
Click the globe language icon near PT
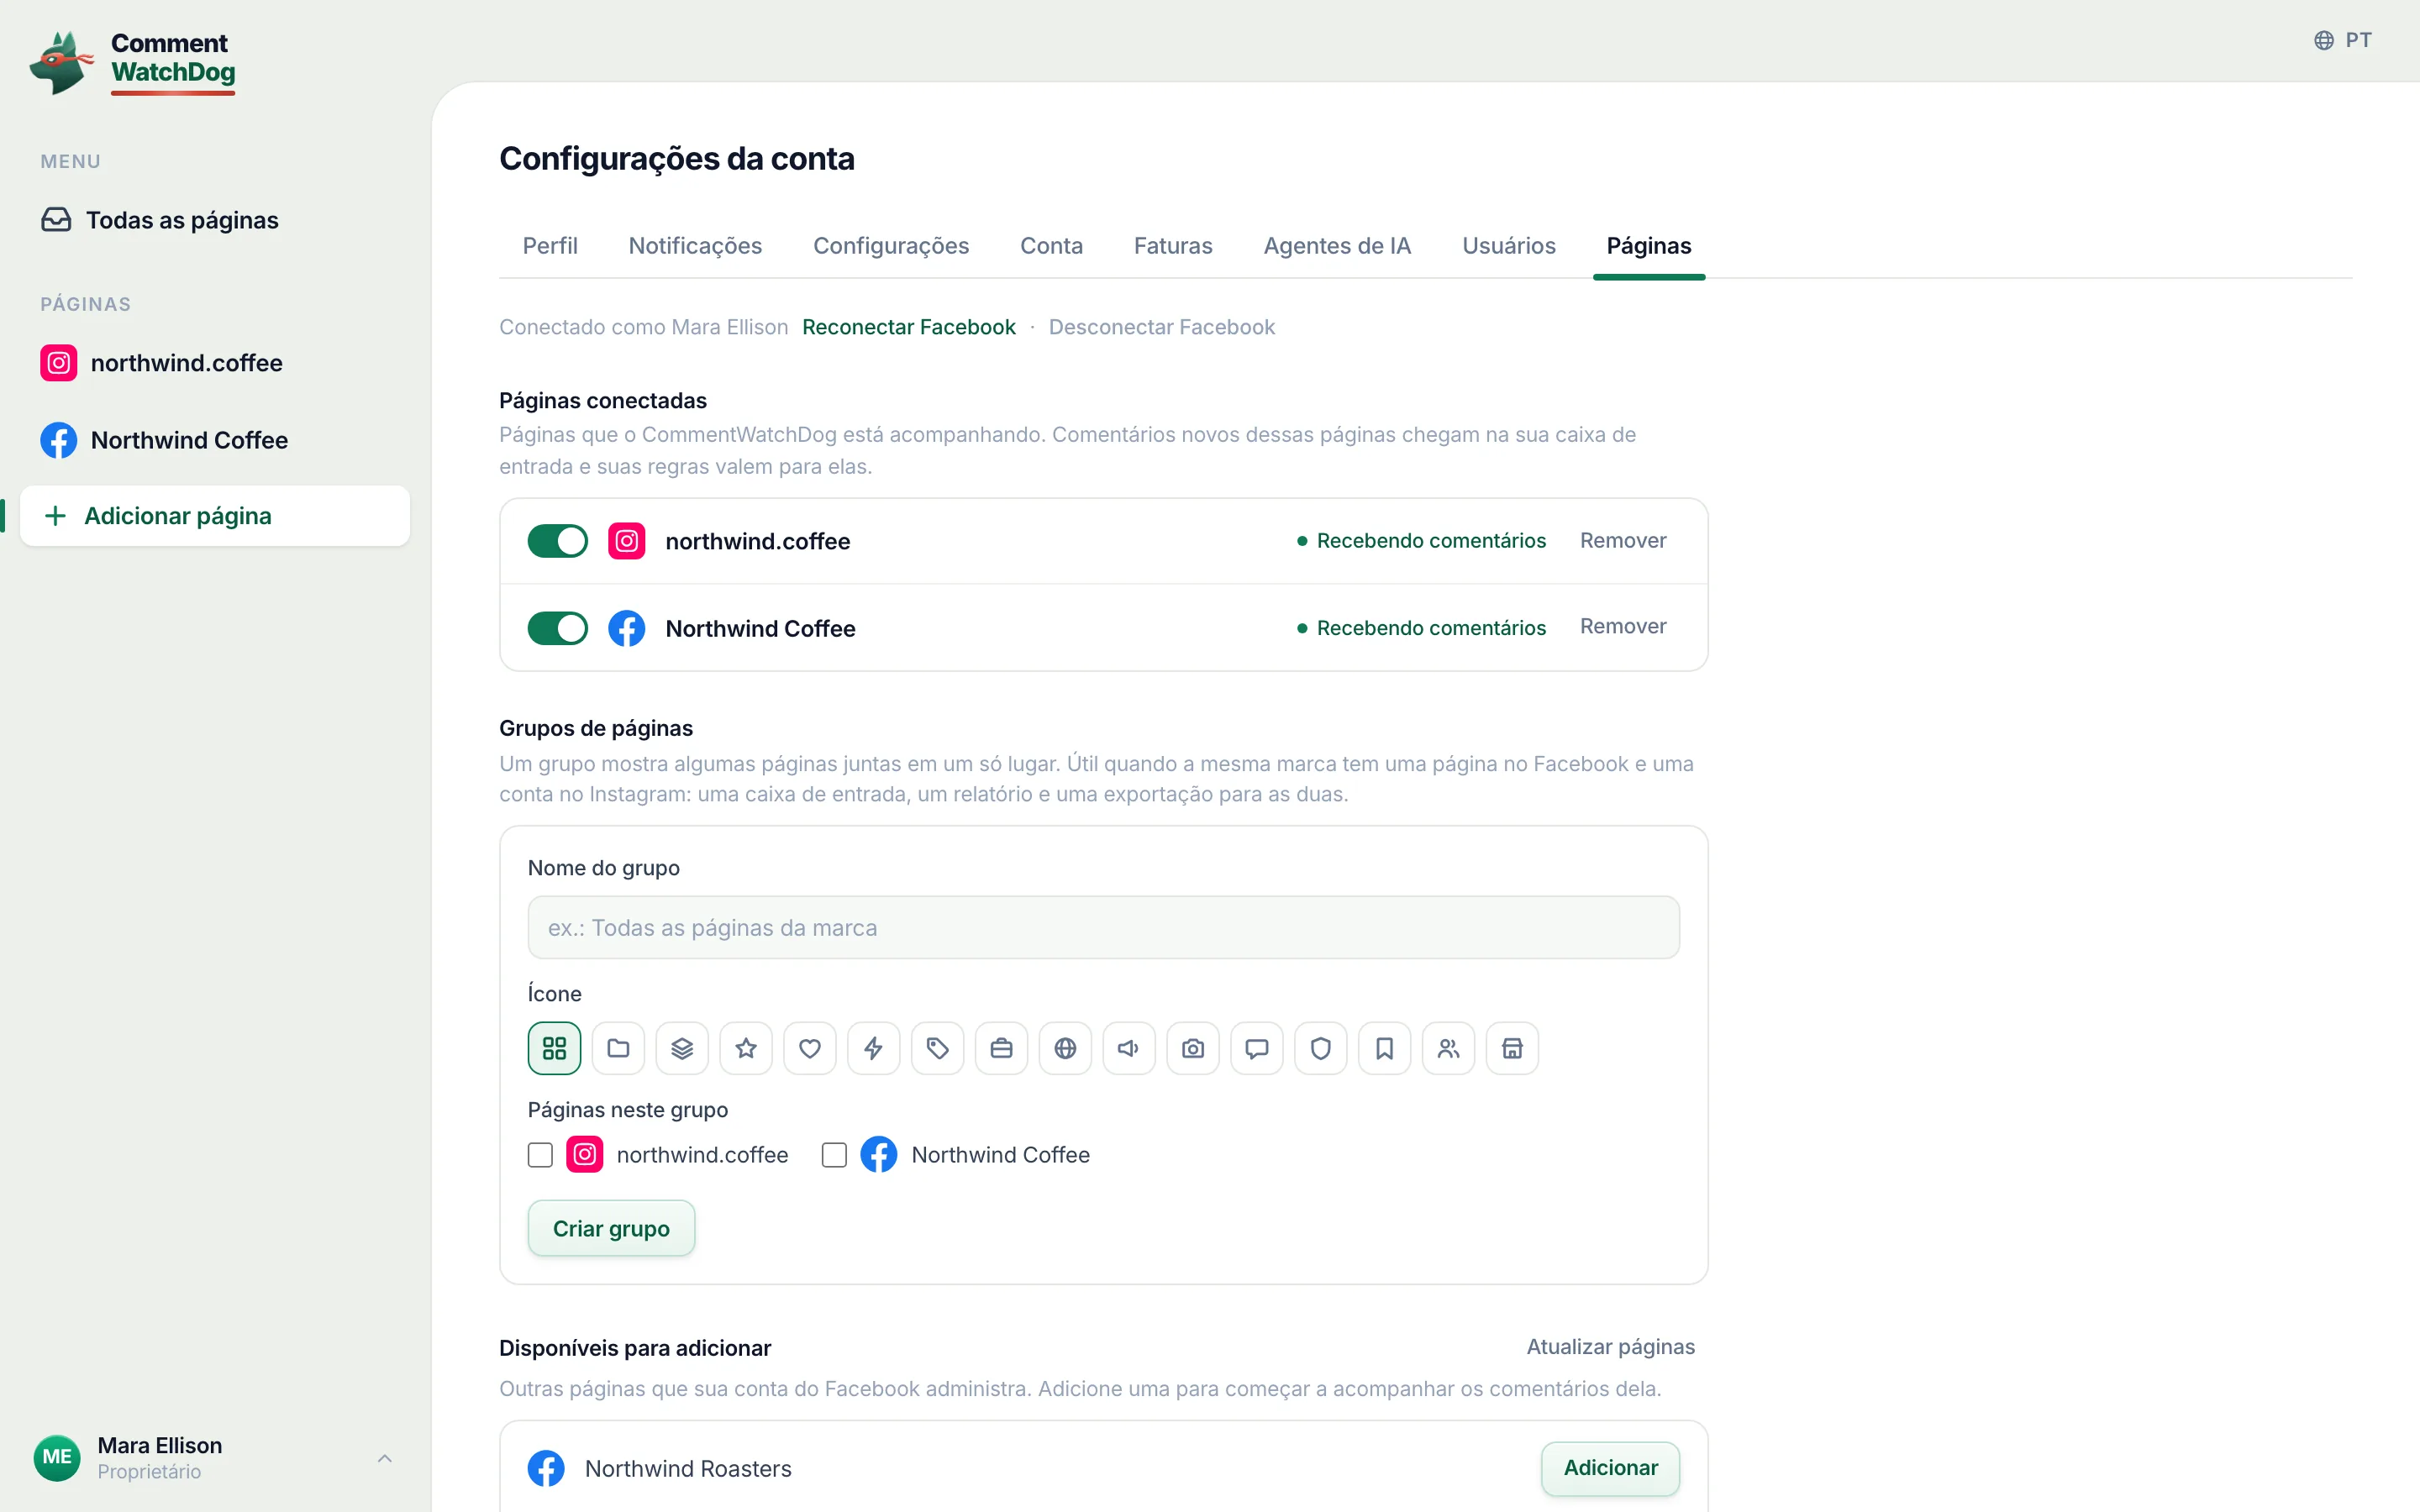coord(2324,40)
